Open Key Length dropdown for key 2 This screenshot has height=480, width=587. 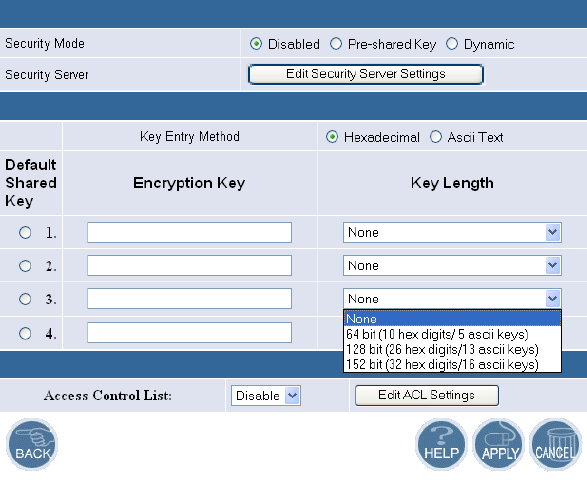click(x=452, y=265)
